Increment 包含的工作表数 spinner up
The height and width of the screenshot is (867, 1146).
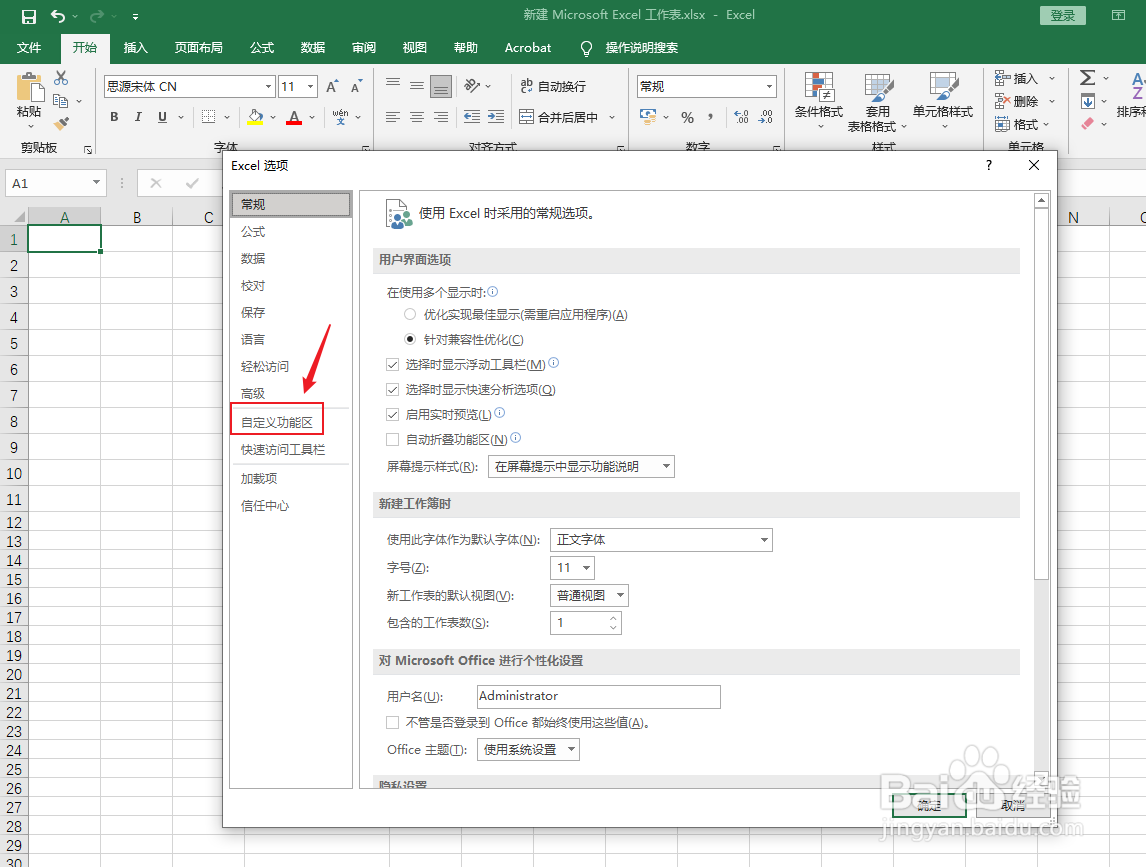[x=613, y=618]
